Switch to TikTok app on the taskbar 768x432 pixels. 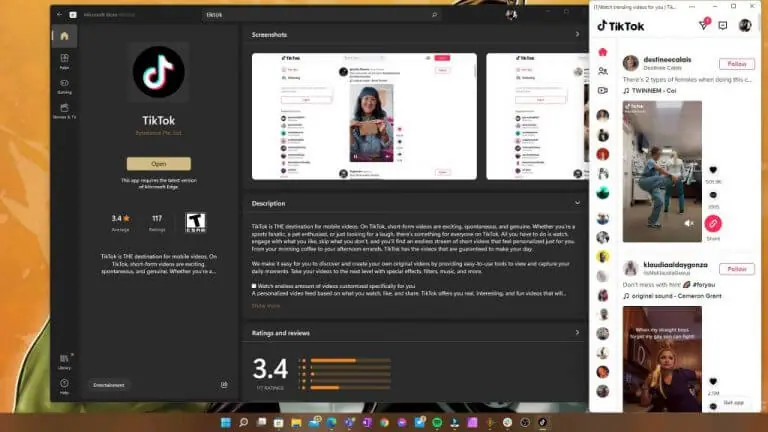pyautogui.click(x=542, y=422)
